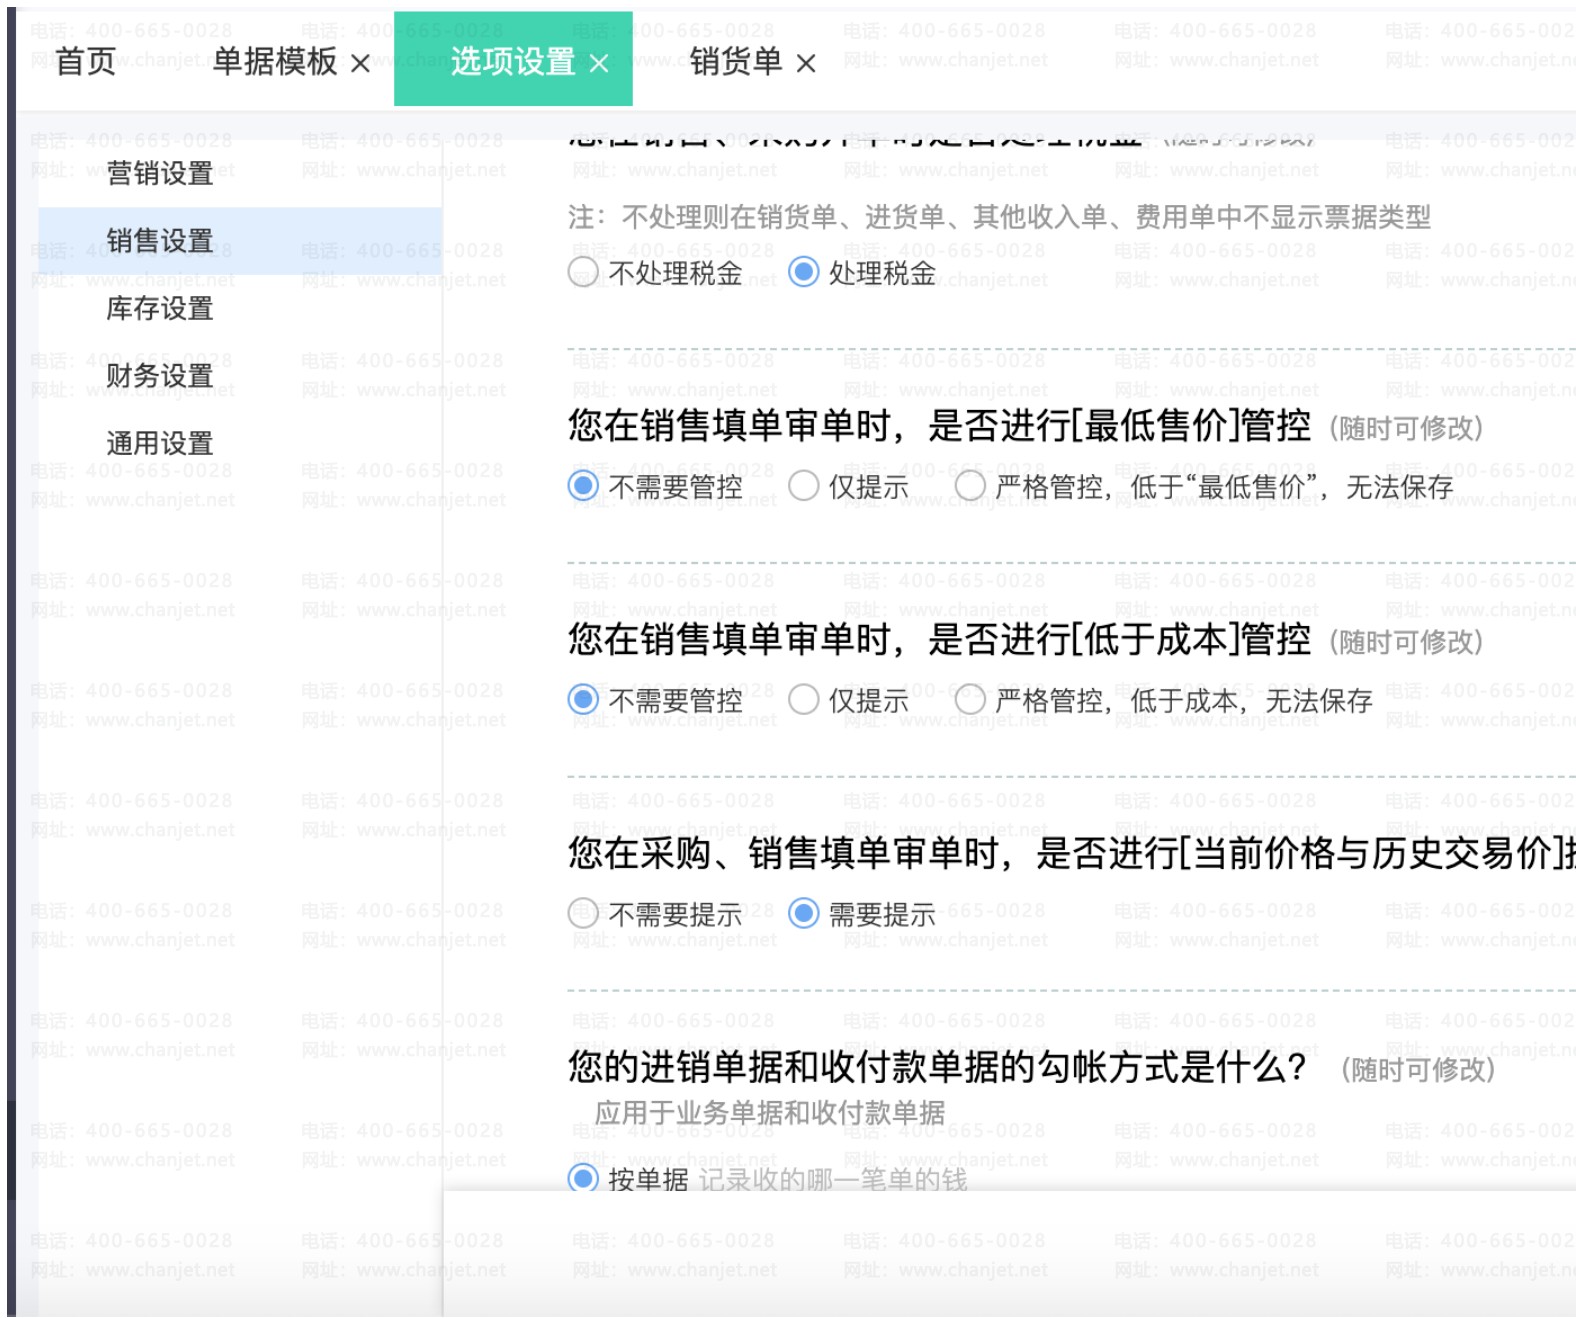Screen dimensions: 1576x1318
Task: Click the 勾帐方式 question heading
Action: tap(937, 1067)
